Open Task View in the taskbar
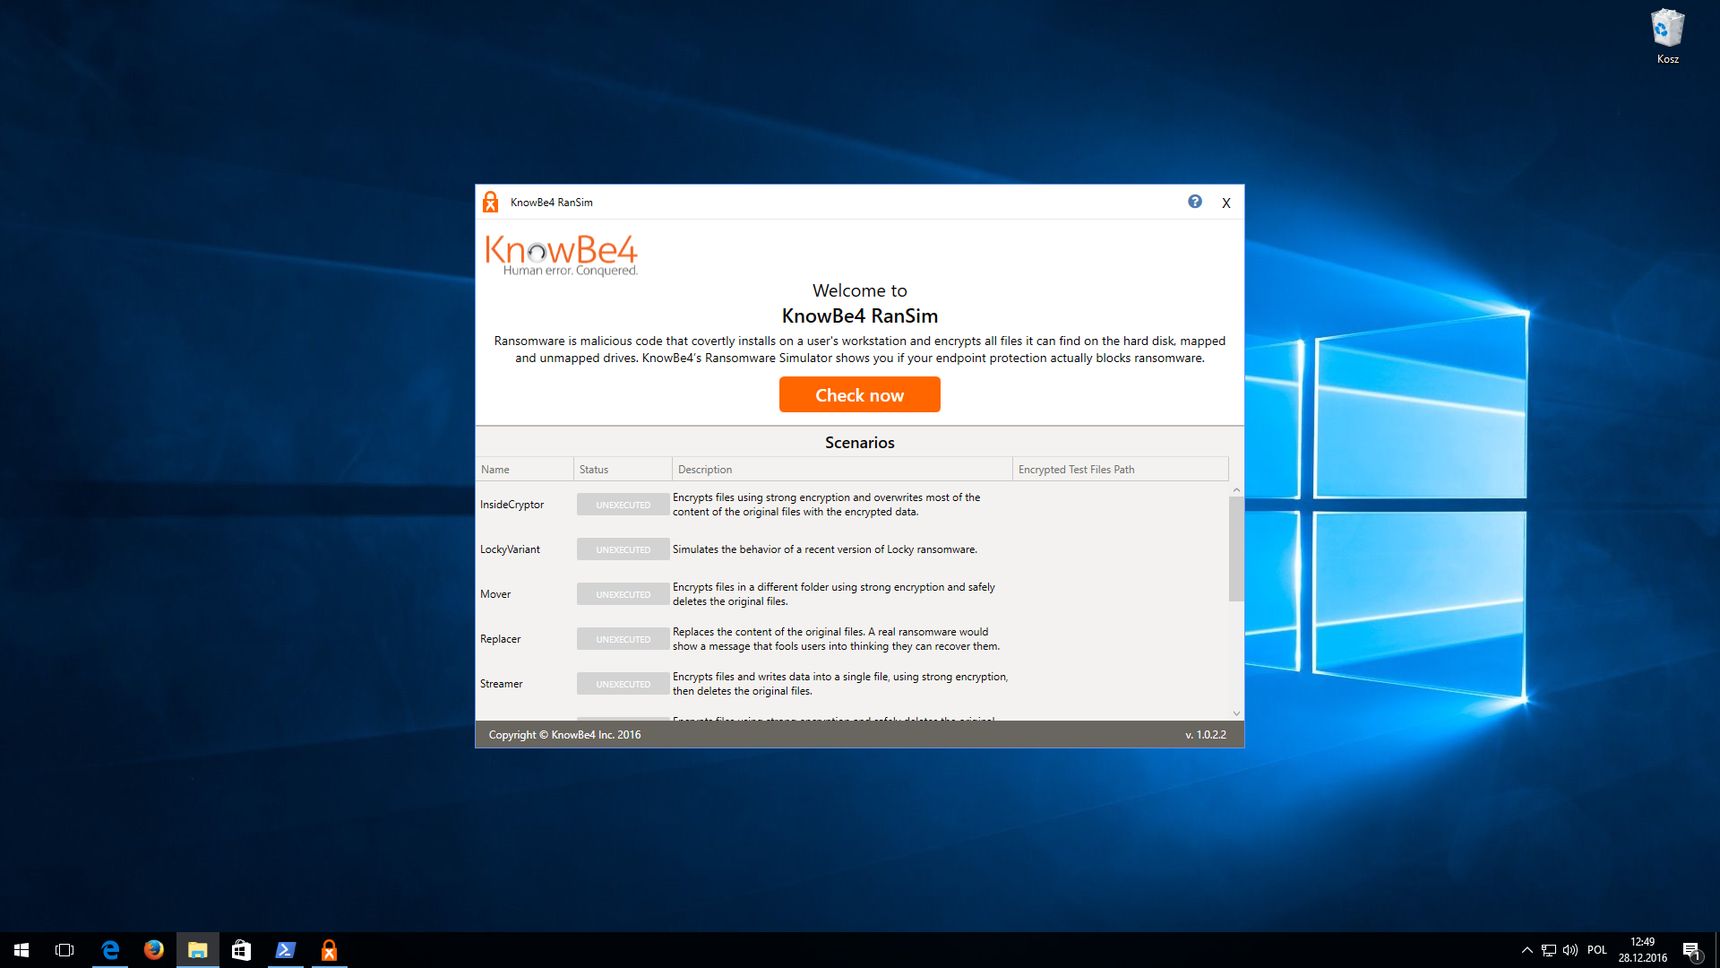The image size is (1720, 968). (64, 950)
